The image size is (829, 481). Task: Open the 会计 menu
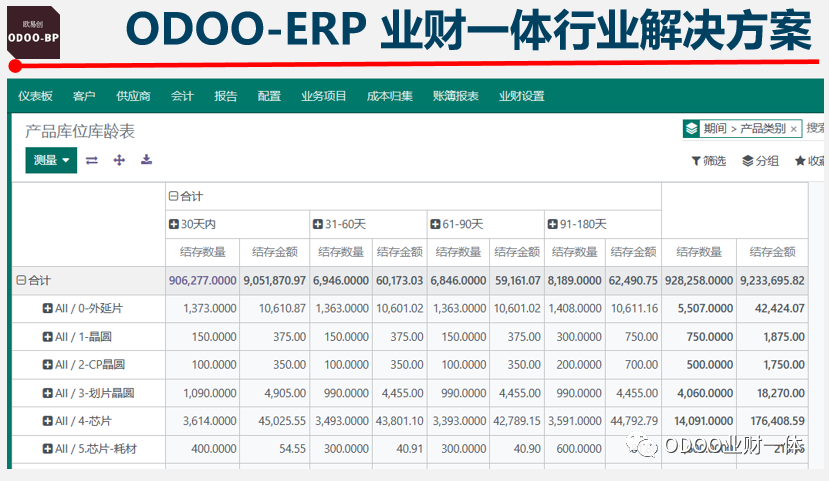click(182, 96)
